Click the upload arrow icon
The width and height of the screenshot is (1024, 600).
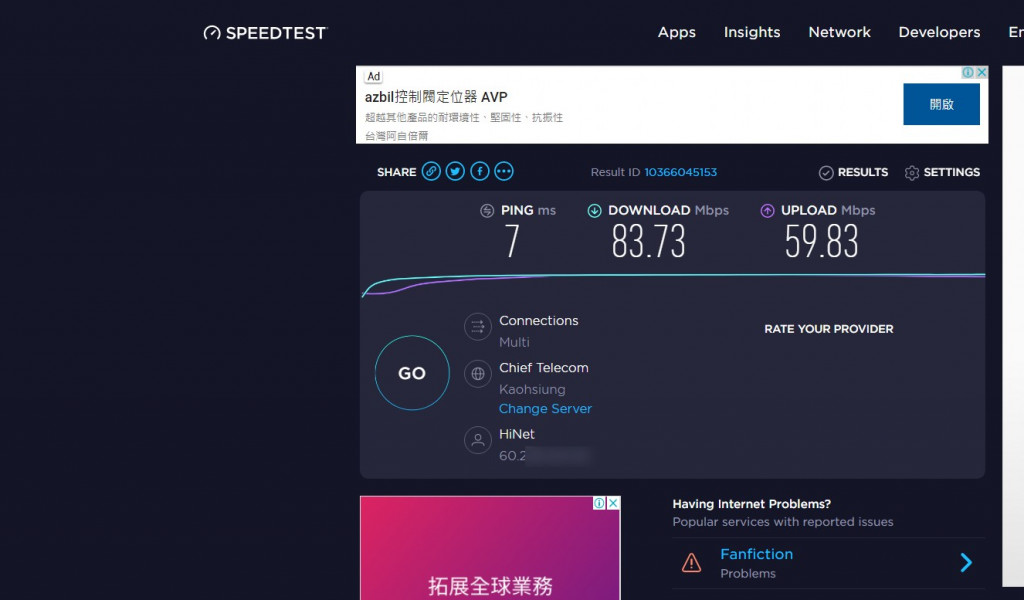[x=767, y=210]
